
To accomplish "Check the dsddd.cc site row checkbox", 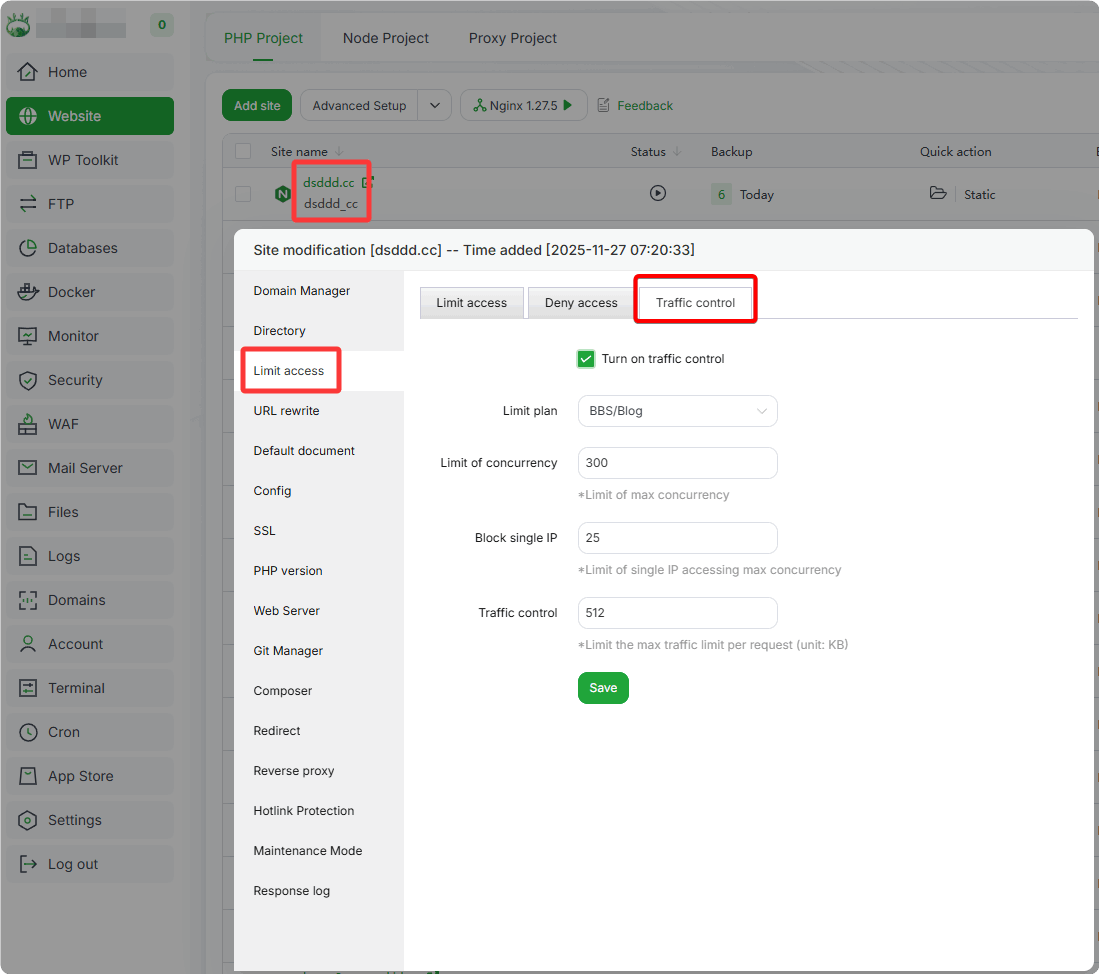I will [x=243, y=194].
